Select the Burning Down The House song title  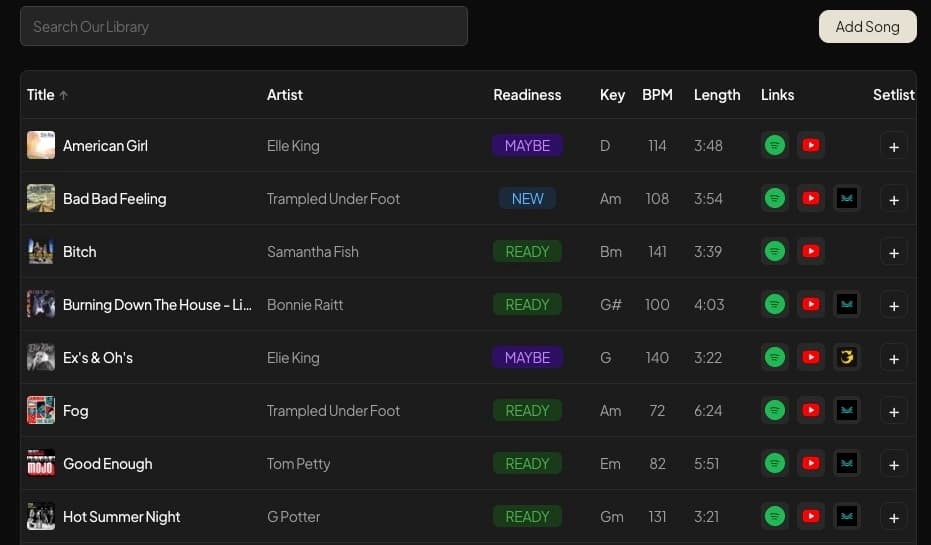[157, 305]
